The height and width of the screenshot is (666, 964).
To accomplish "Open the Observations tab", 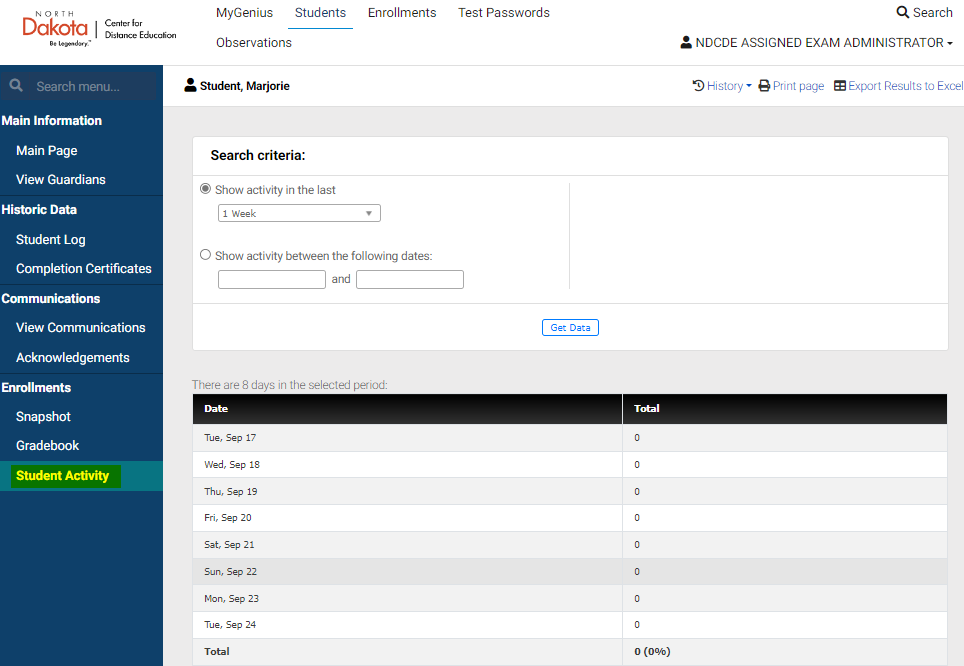I will [x=254, y=42].
